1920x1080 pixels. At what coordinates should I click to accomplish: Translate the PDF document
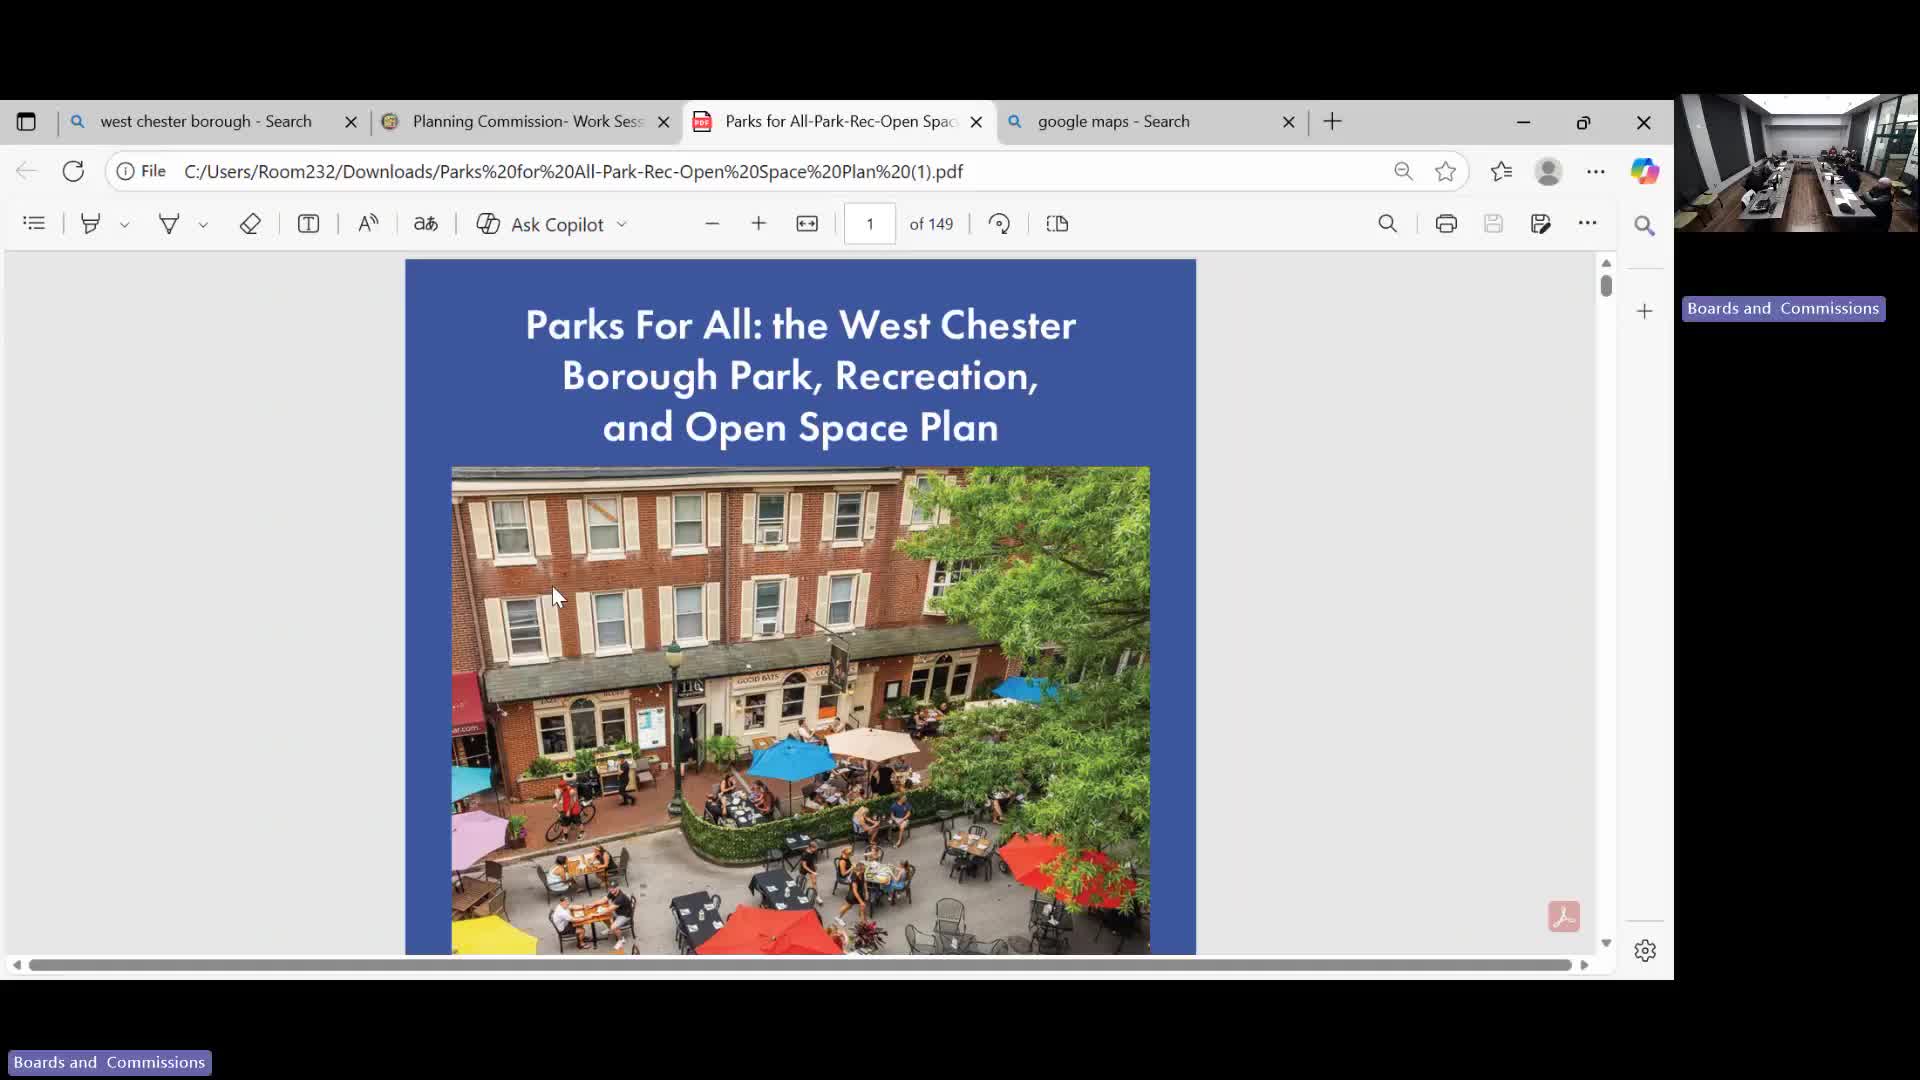point(425,223)
